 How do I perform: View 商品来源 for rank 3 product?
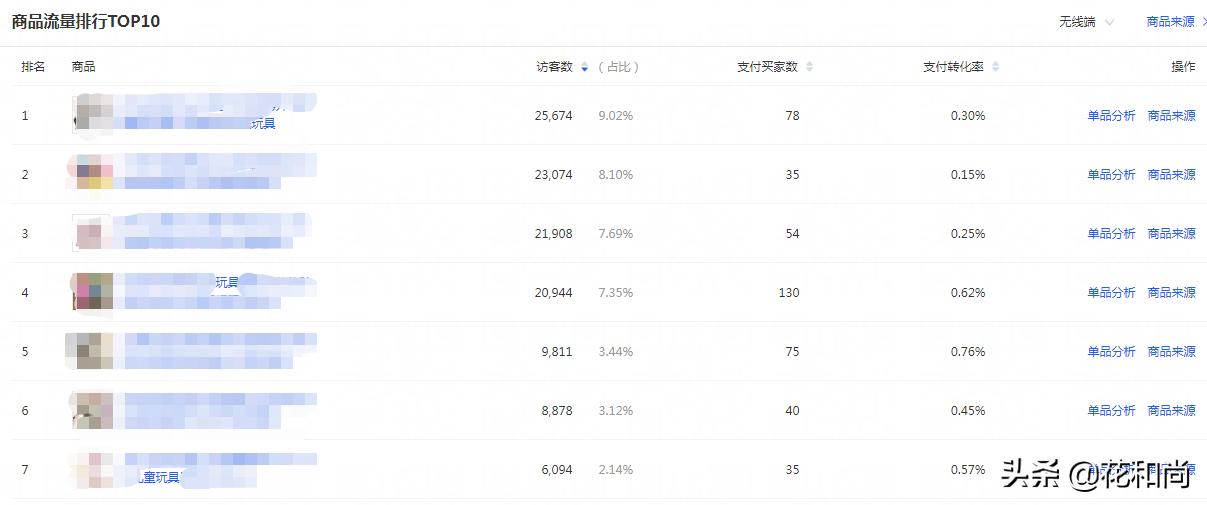1171,234
